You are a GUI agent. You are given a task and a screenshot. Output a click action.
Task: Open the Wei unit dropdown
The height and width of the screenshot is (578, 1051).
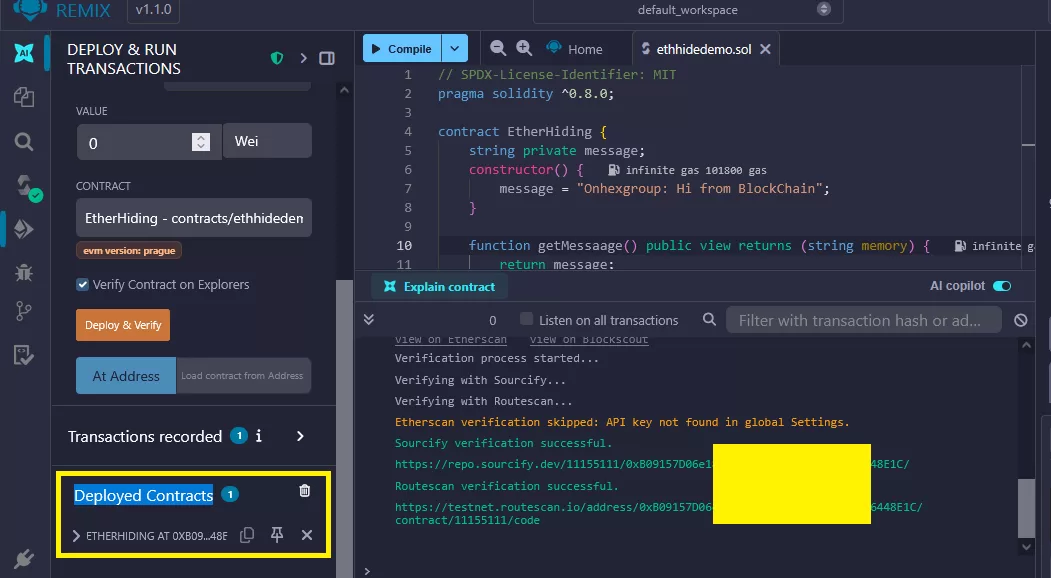pos(267,141)
